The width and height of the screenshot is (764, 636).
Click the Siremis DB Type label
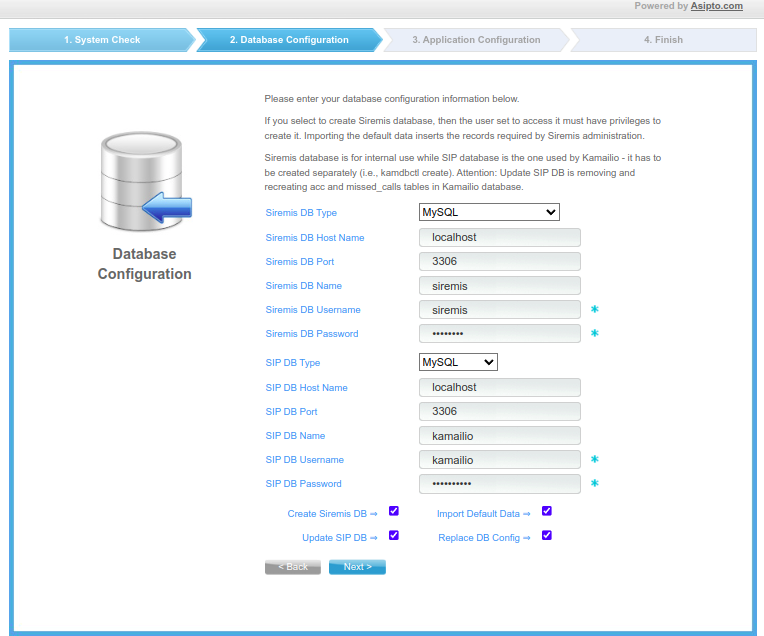(301, 212)
